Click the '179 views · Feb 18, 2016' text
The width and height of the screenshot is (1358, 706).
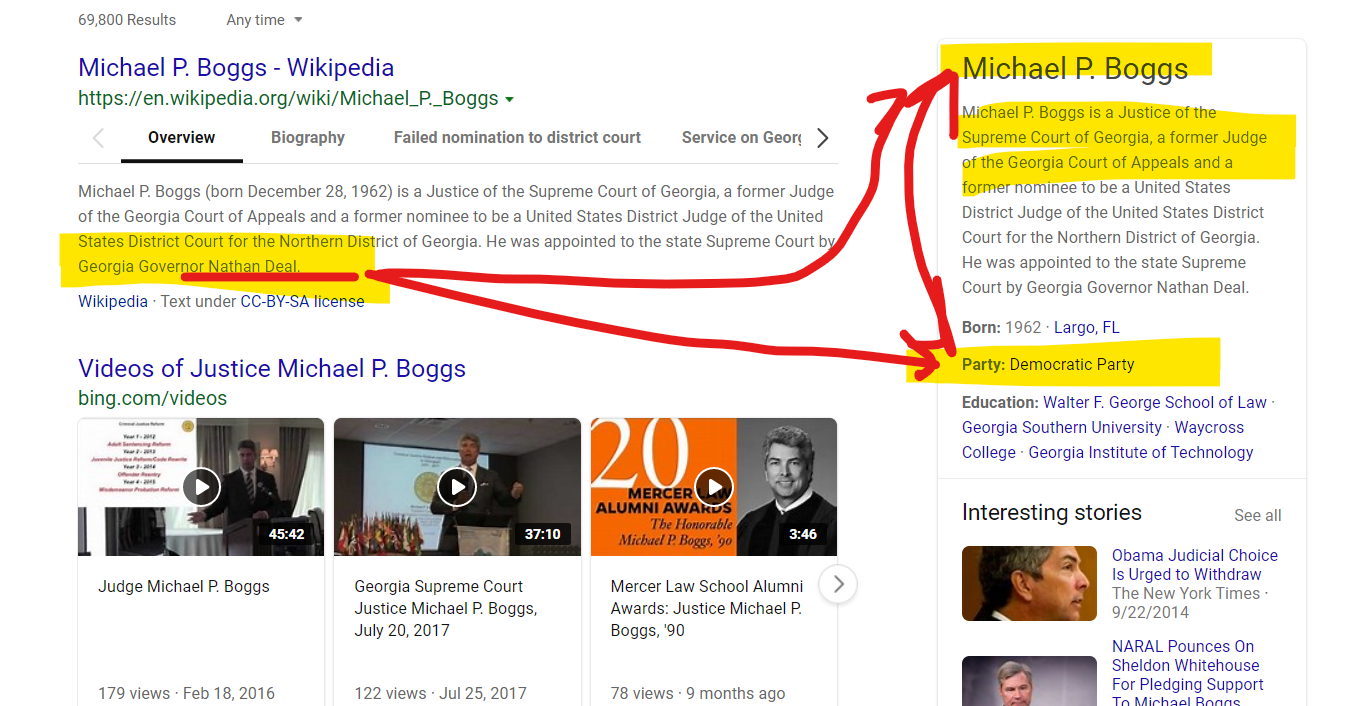coord(186,693)
